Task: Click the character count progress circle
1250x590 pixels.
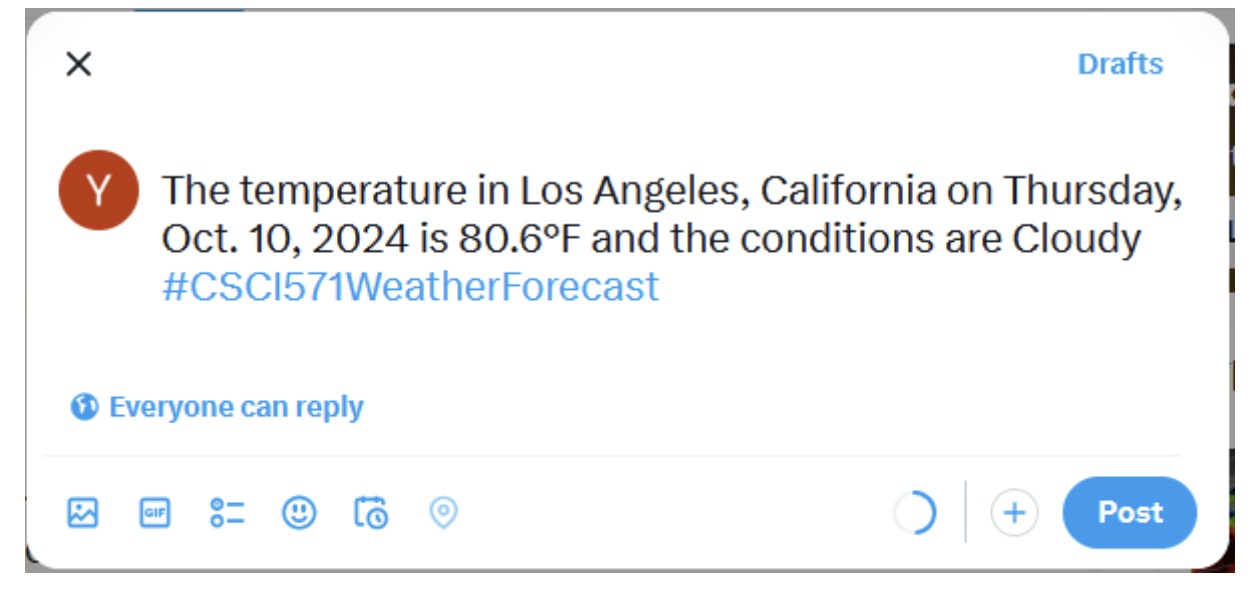Action: pyautogui.click(x=916, y=513)
